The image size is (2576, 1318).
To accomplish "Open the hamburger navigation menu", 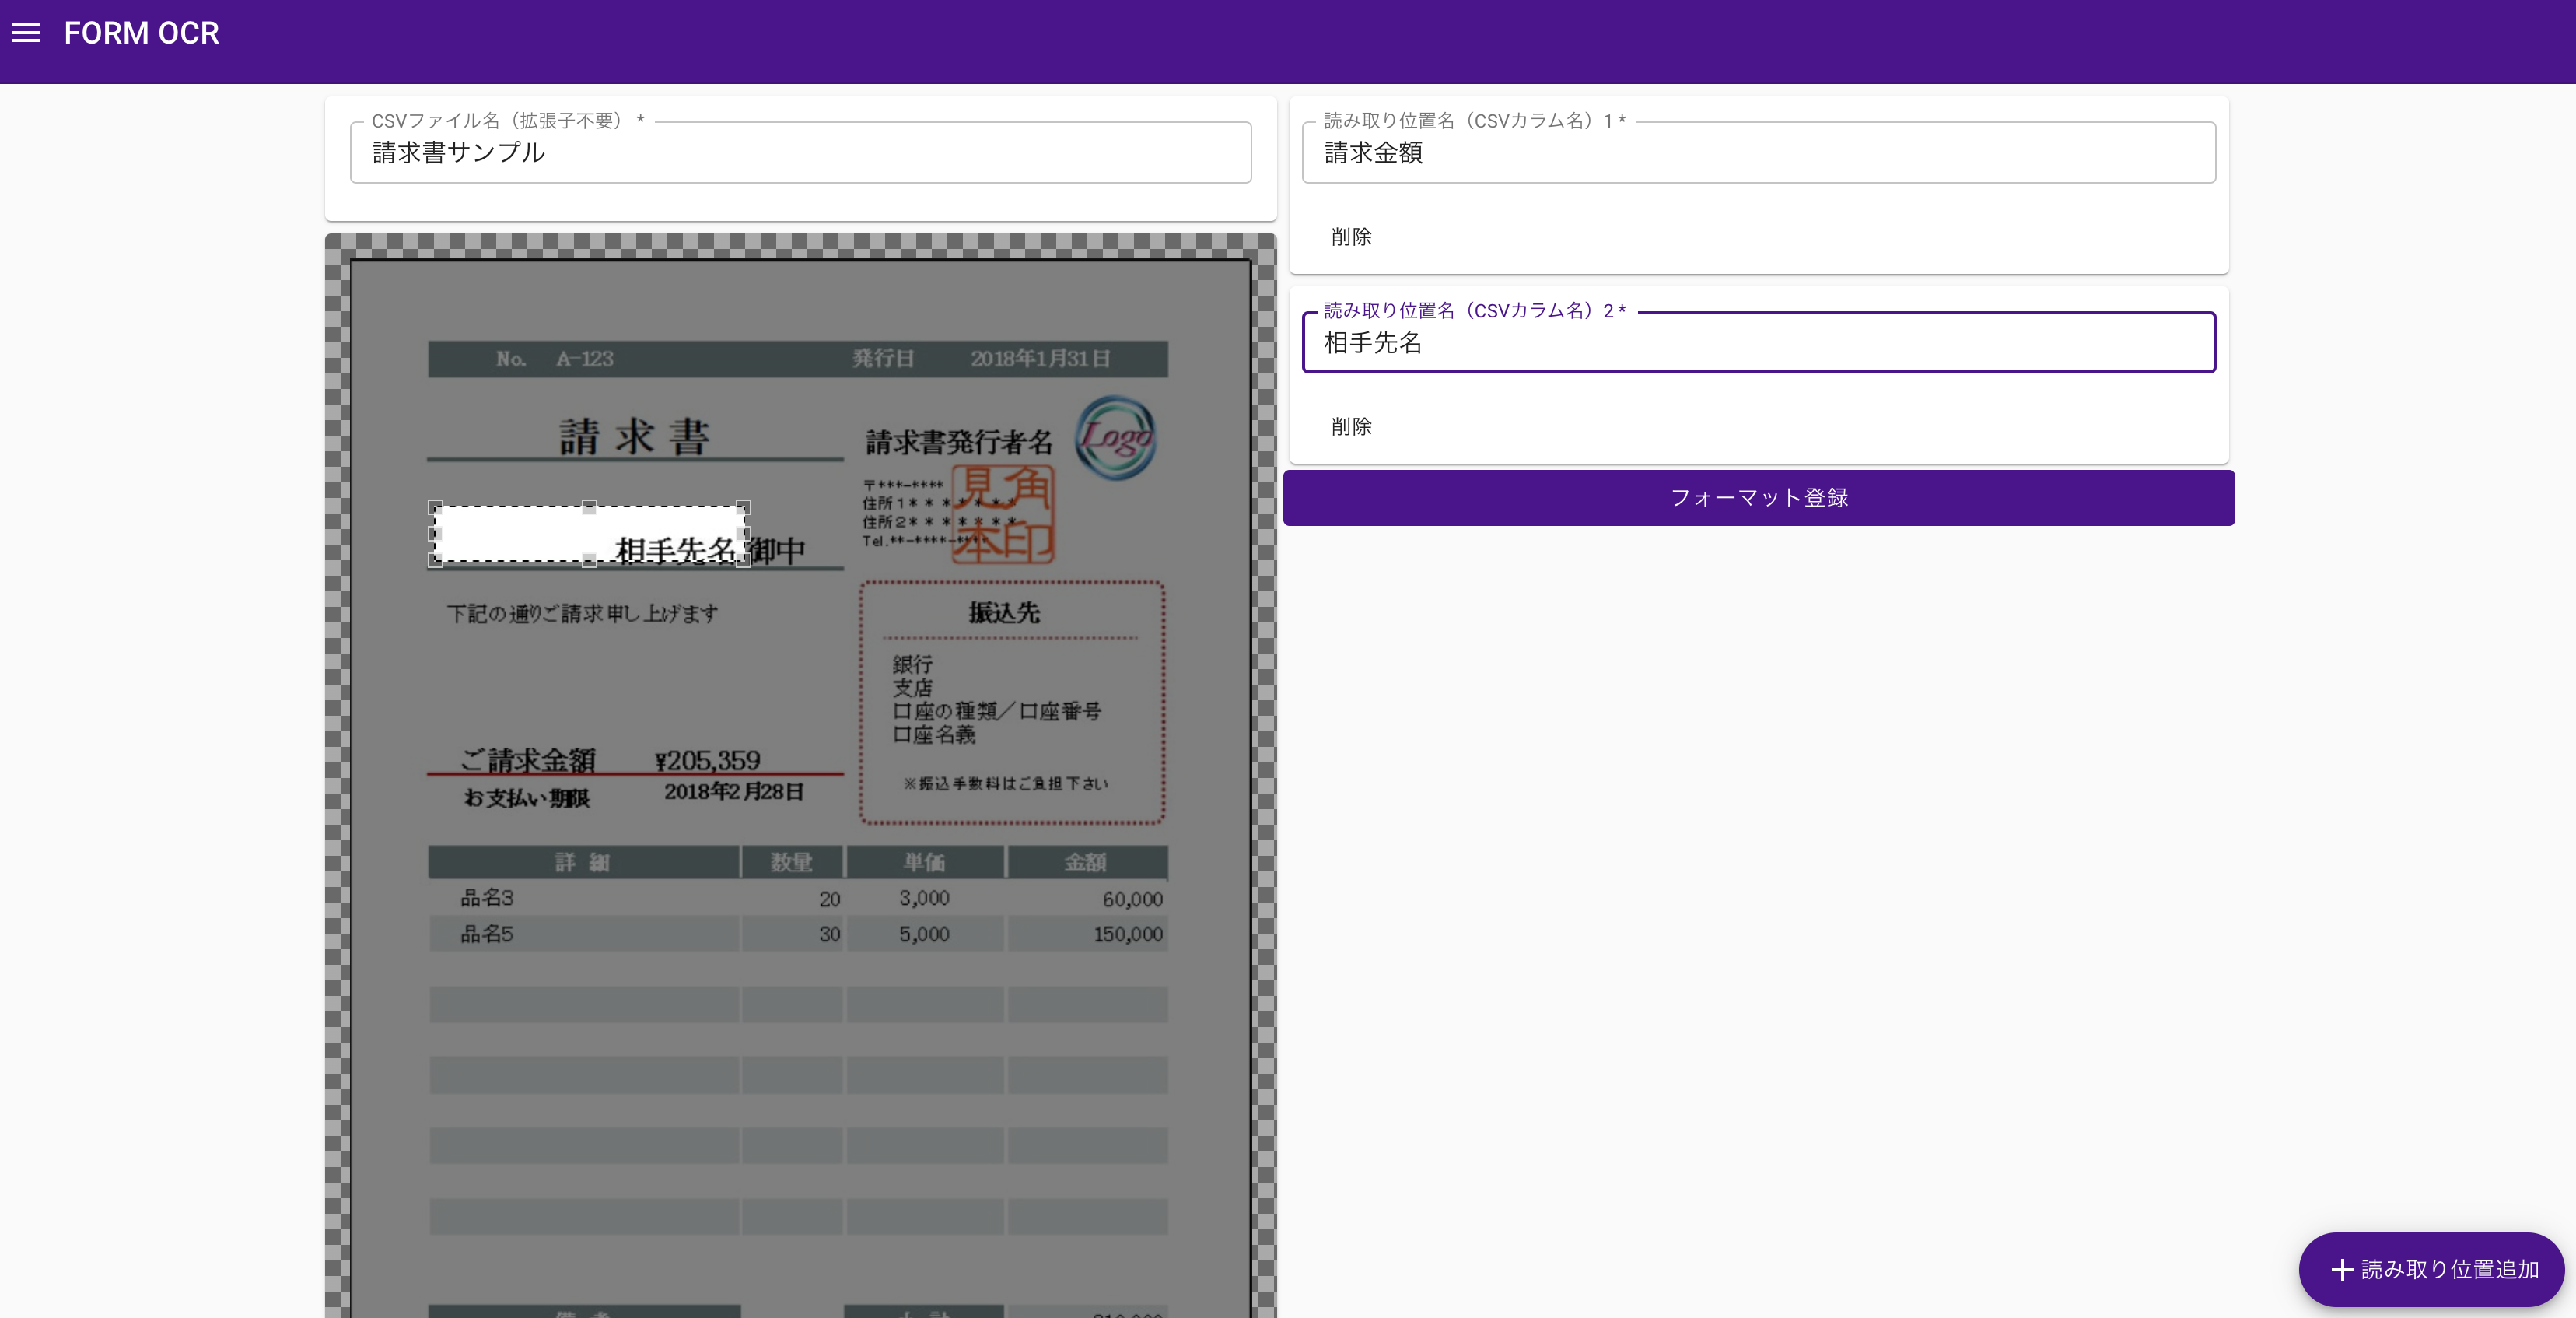I will point(26,33).
